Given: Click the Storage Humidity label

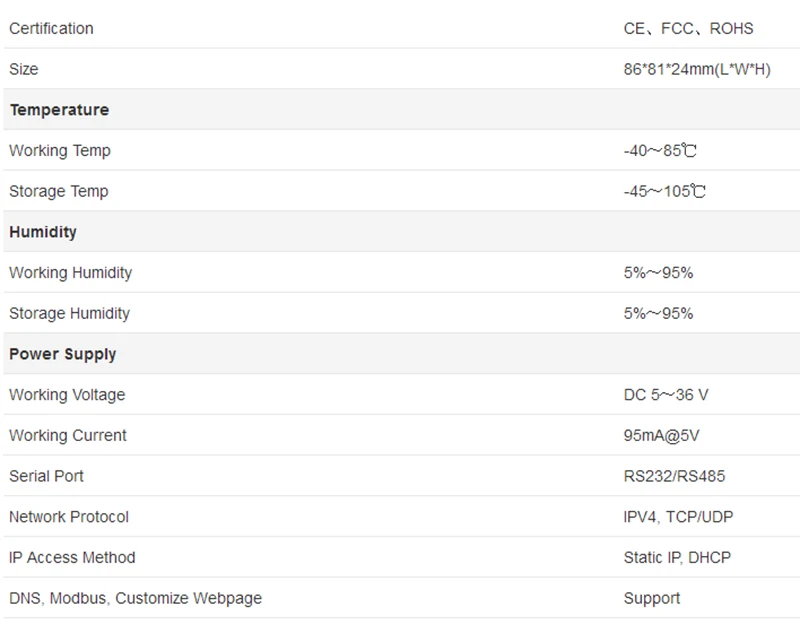Looking at the screenshot, I should pos(69,313).
